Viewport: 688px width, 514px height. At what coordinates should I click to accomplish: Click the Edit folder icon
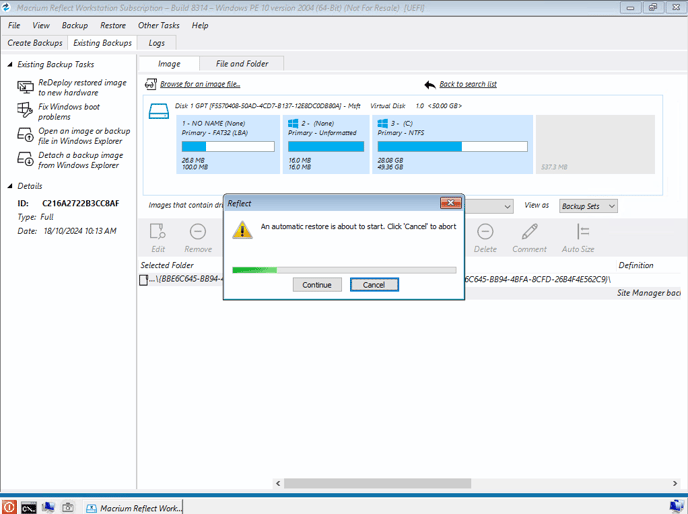[x=158, y=231]
